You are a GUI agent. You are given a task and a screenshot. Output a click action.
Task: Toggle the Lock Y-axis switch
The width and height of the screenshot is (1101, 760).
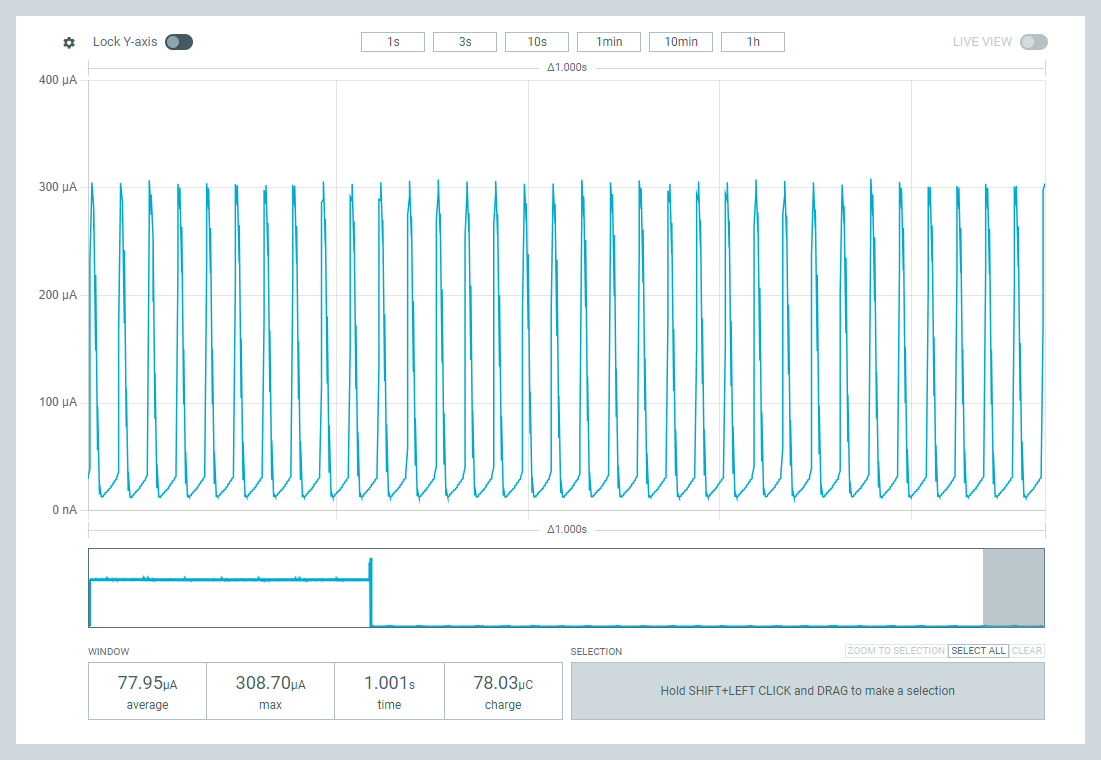coord(179,42)
